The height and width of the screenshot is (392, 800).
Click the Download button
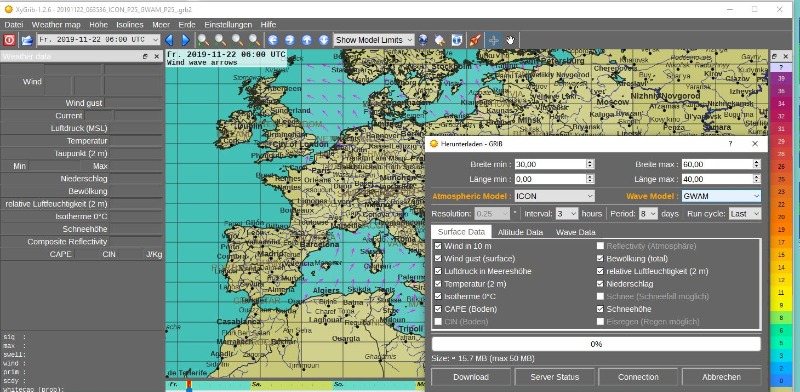click(471, 377)
